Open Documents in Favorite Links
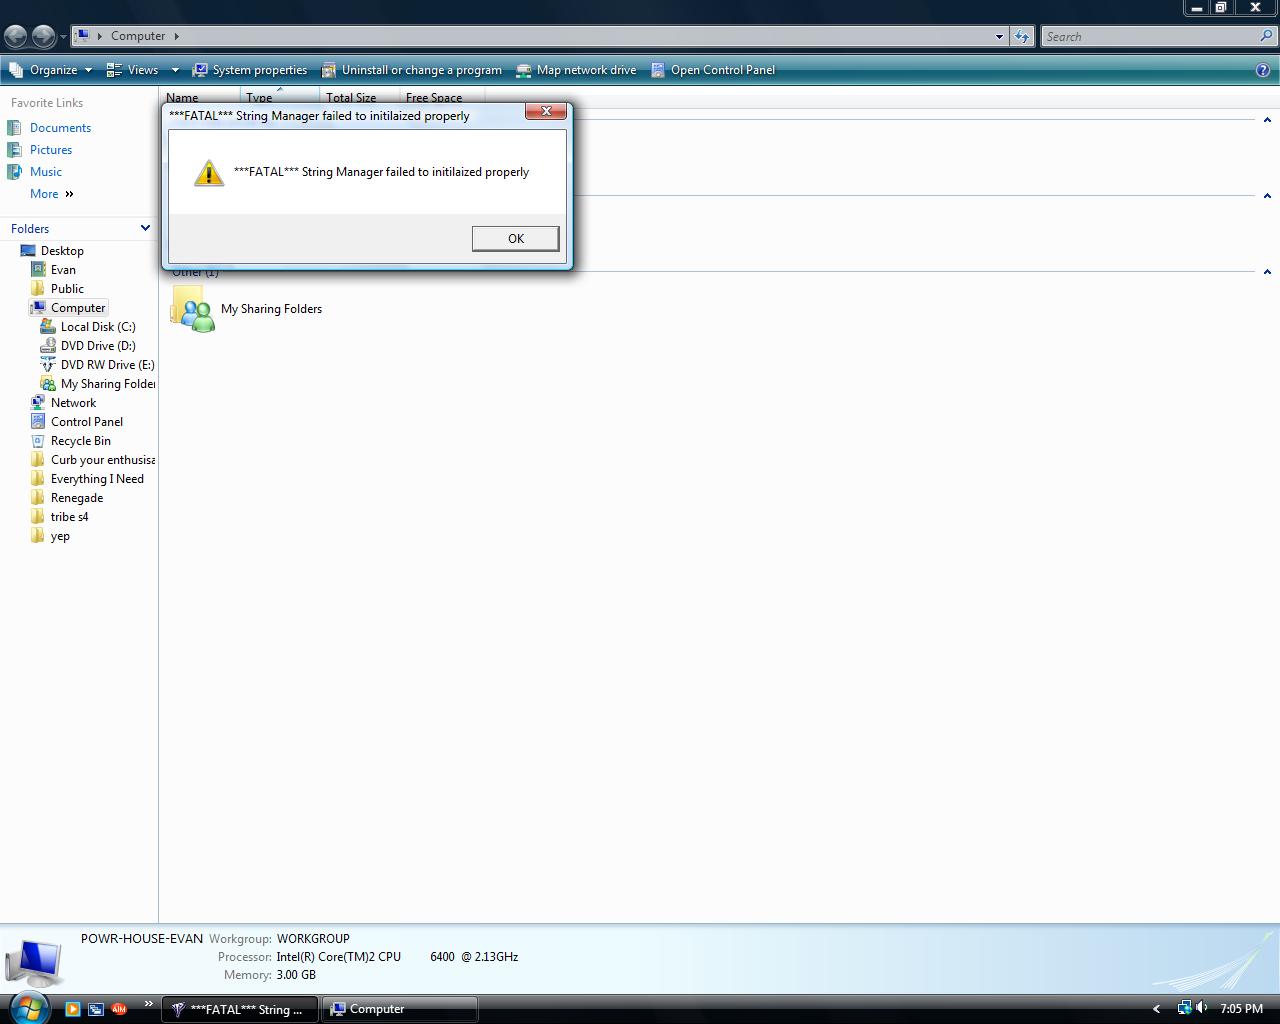The image size is (1280, 1024). click(60, 128)
